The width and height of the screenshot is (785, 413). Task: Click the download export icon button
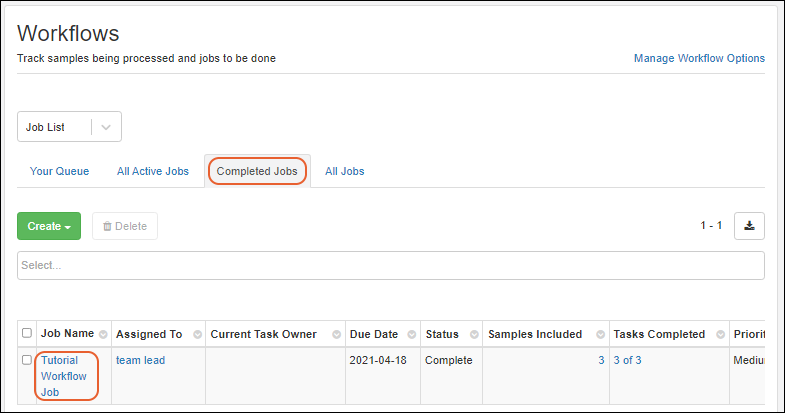coord(749,226)
